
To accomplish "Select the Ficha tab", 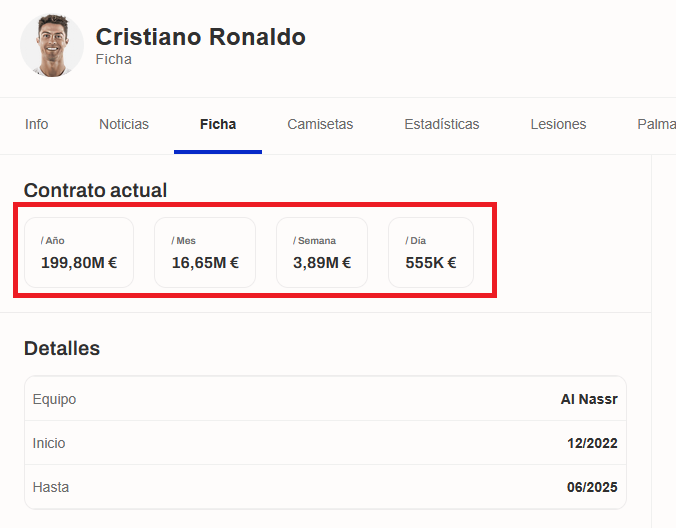I will (218, 124).
